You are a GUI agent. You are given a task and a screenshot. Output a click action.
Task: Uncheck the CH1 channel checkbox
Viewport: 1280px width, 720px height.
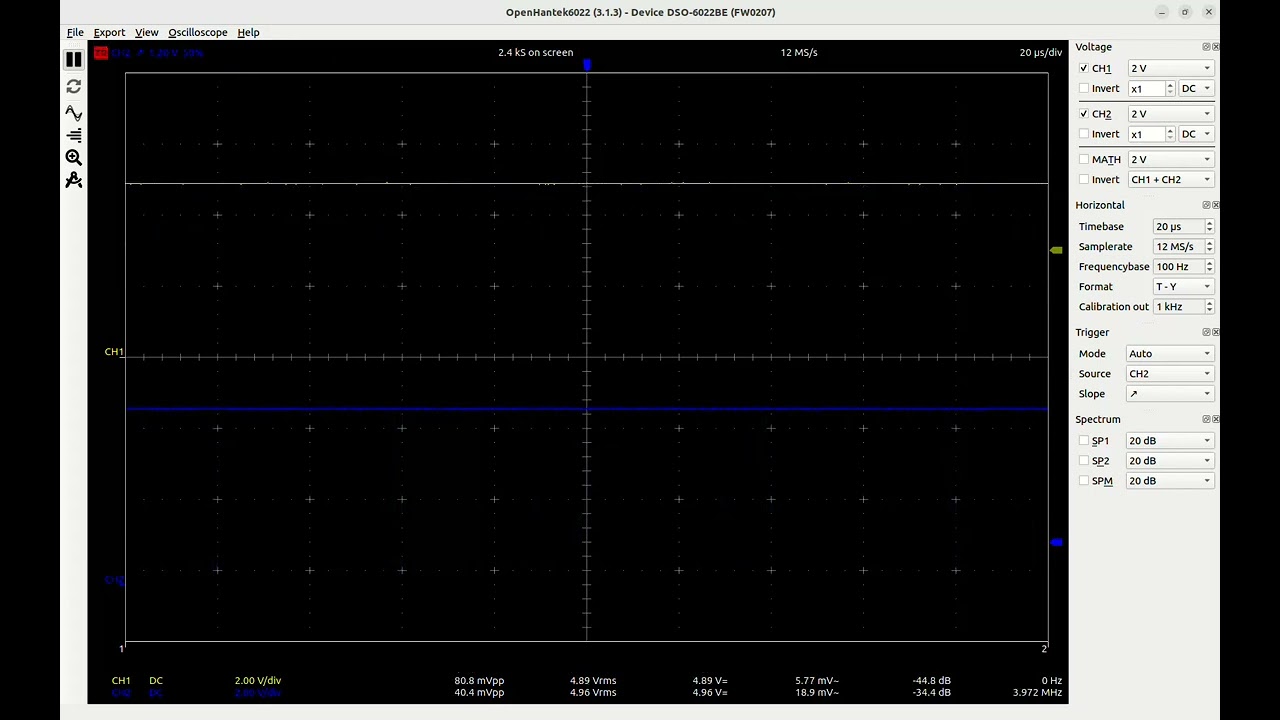(1084, 69)
